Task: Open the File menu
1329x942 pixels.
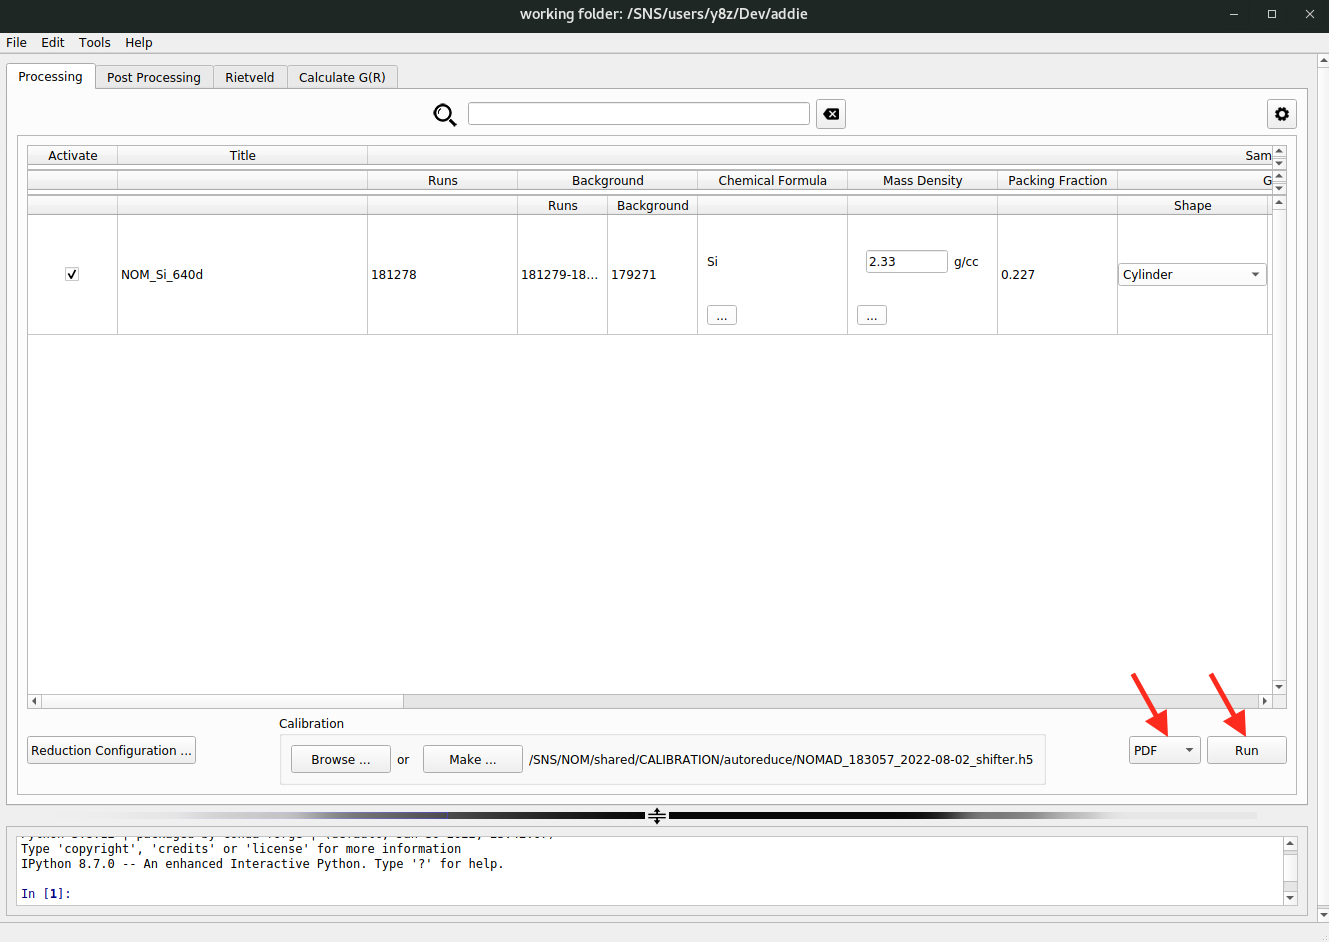Action: [x=17, y=42]
